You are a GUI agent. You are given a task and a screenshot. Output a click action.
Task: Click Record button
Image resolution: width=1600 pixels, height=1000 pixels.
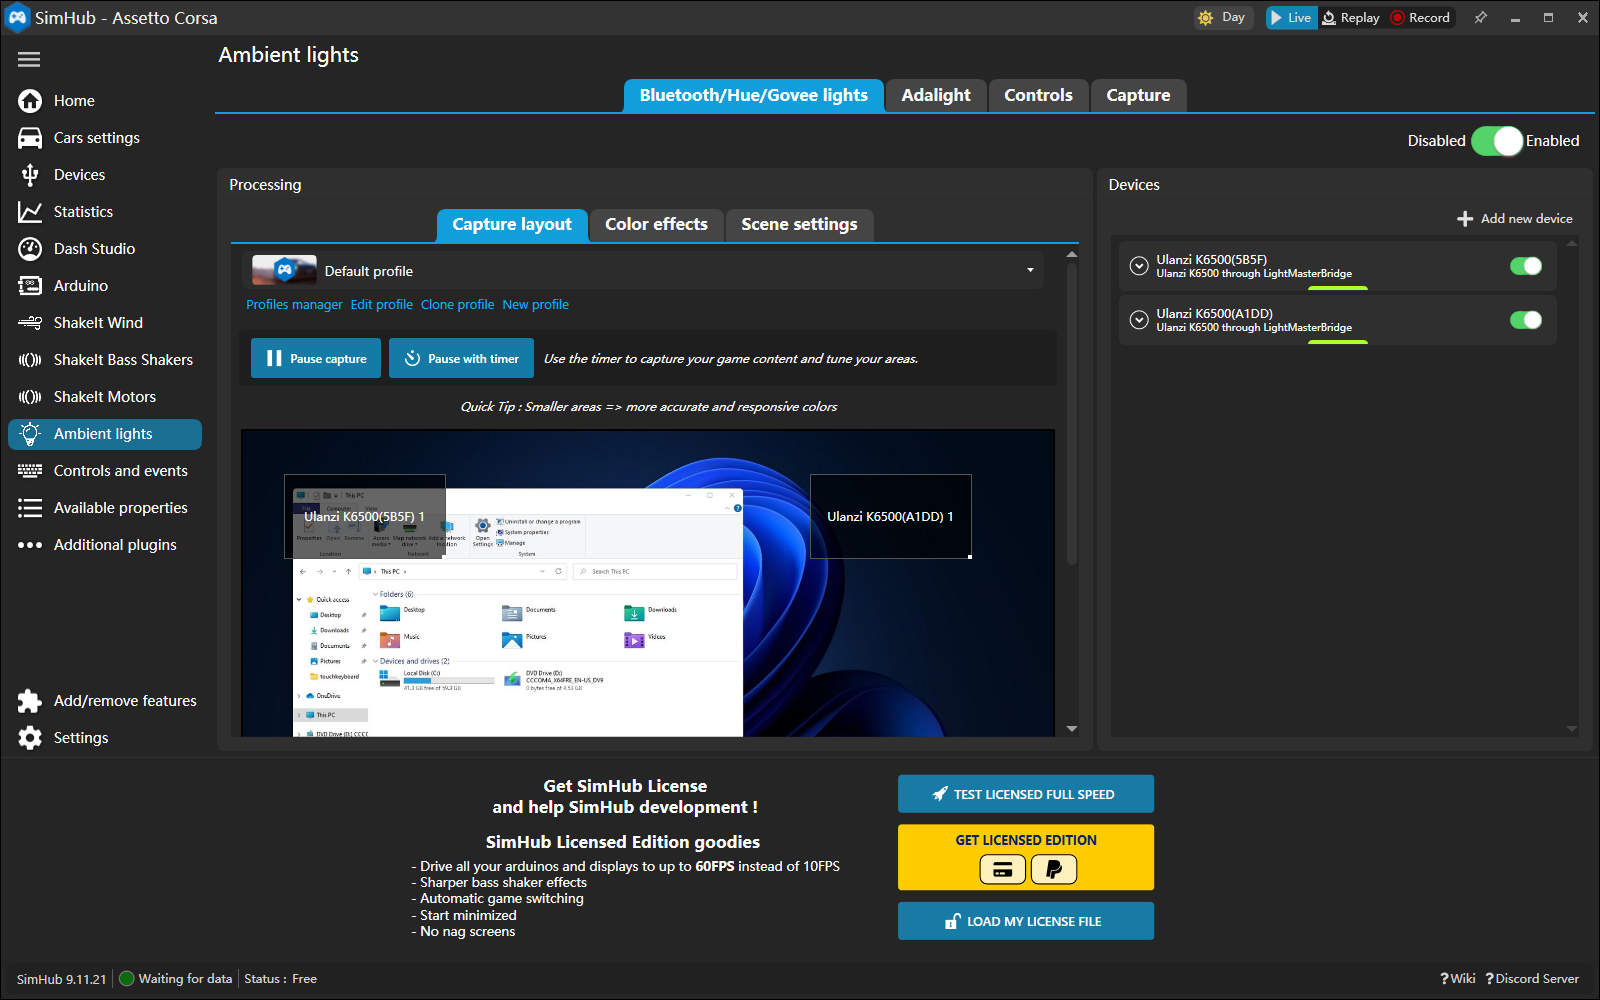point(1420,18)
